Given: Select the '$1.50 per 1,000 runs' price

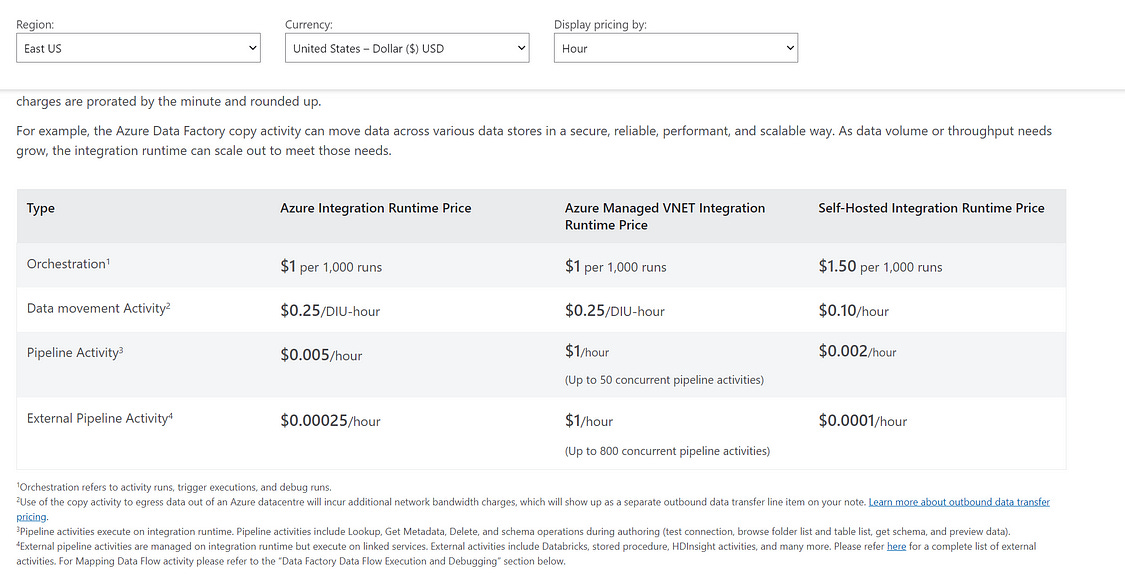Looking at the screenshot, I should [x=880, y=266].
